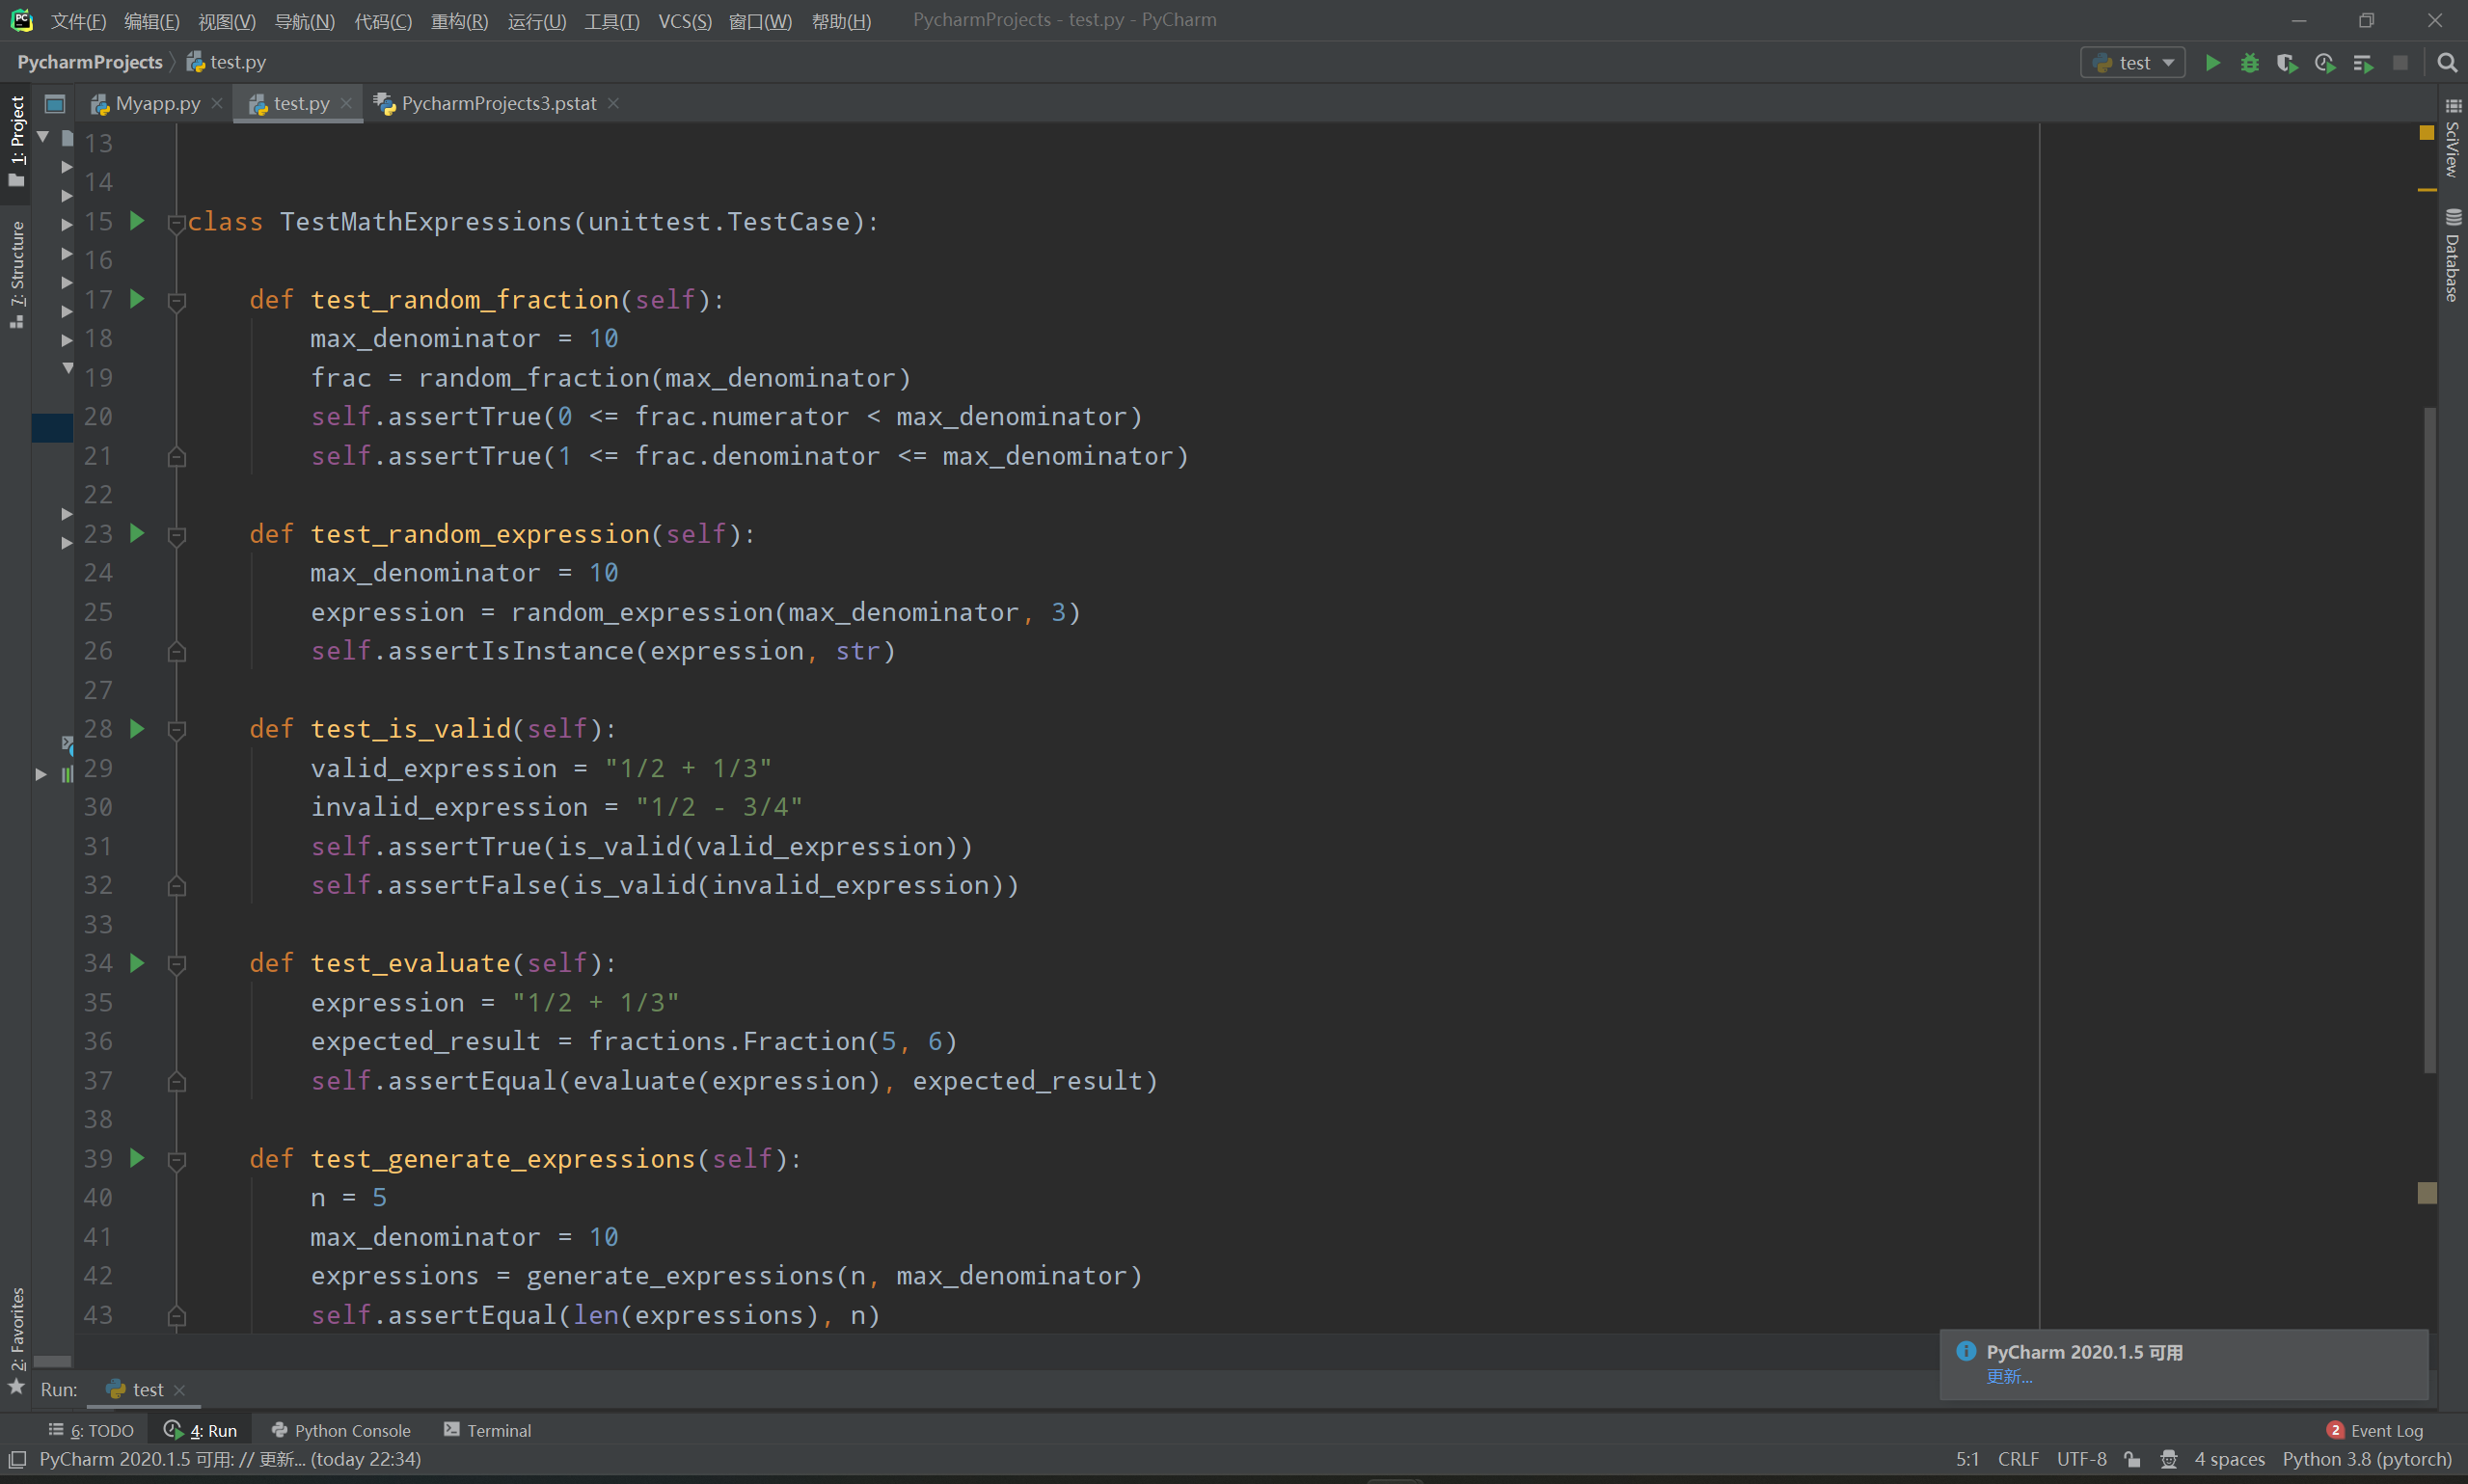The width and height of the screenshot is (2468, 1484).
Task: Run test_generate_expressions via gutter arrow
Action: point(138,1158)
